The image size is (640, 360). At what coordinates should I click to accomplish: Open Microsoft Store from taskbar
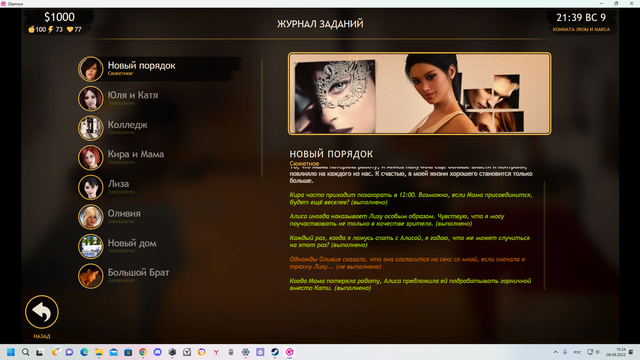[x=128, y=352]
